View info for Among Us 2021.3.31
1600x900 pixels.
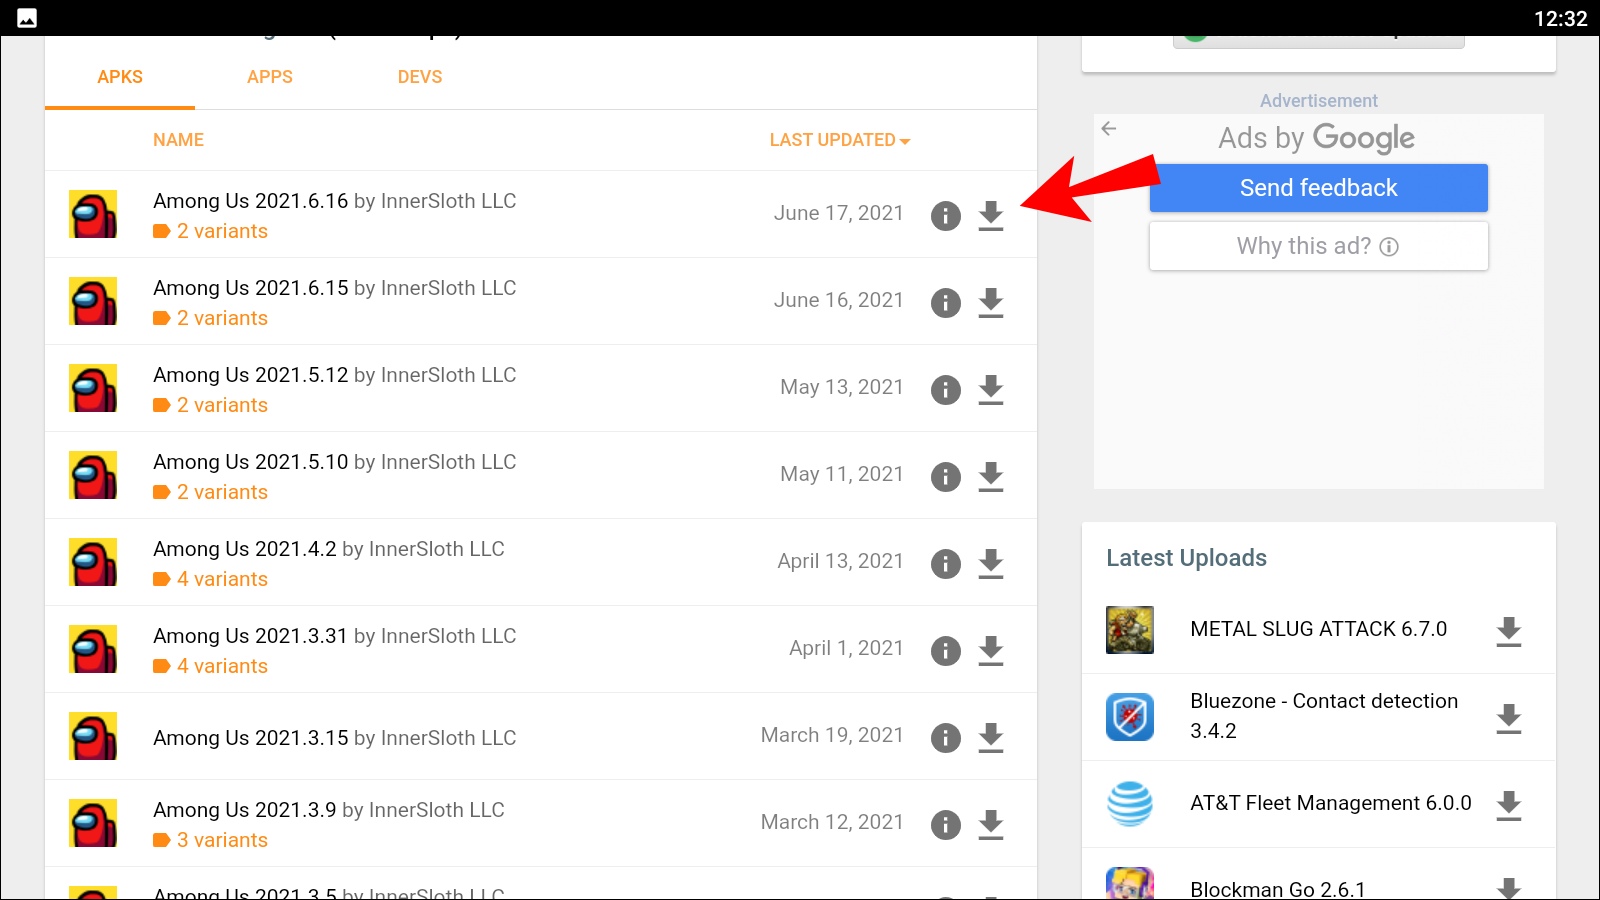coord(945,650)
